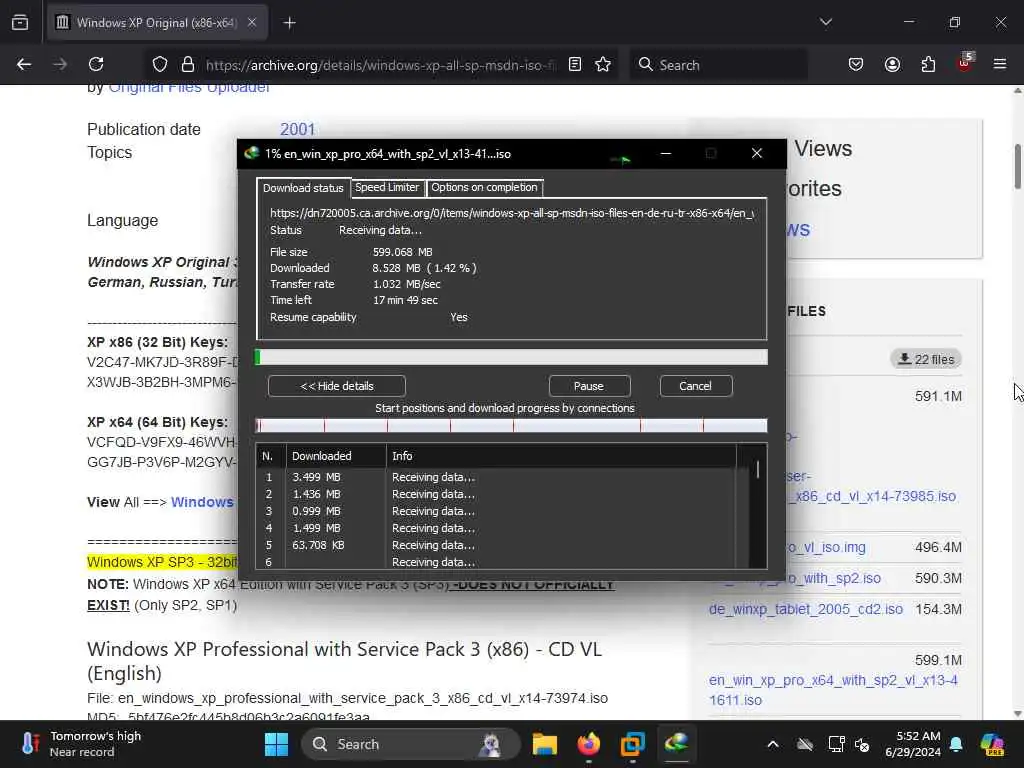List all tabs dropdown arrow
Screen dimensions: 1024x768
826,22
